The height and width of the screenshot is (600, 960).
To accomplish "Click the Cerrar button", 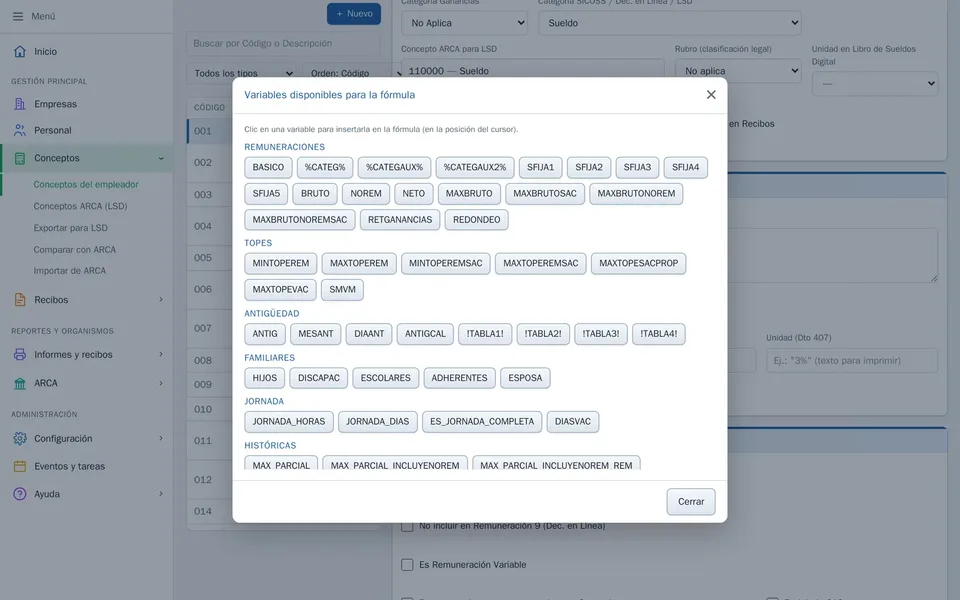I will [691, 501].
